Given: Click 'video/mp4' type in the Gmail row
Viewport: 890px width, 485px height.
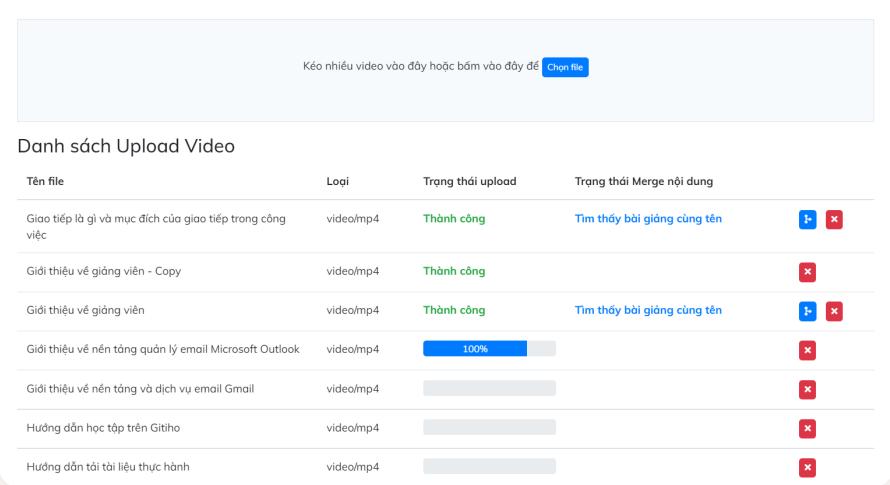Looking at the screenshot, I should pos(352,388).
